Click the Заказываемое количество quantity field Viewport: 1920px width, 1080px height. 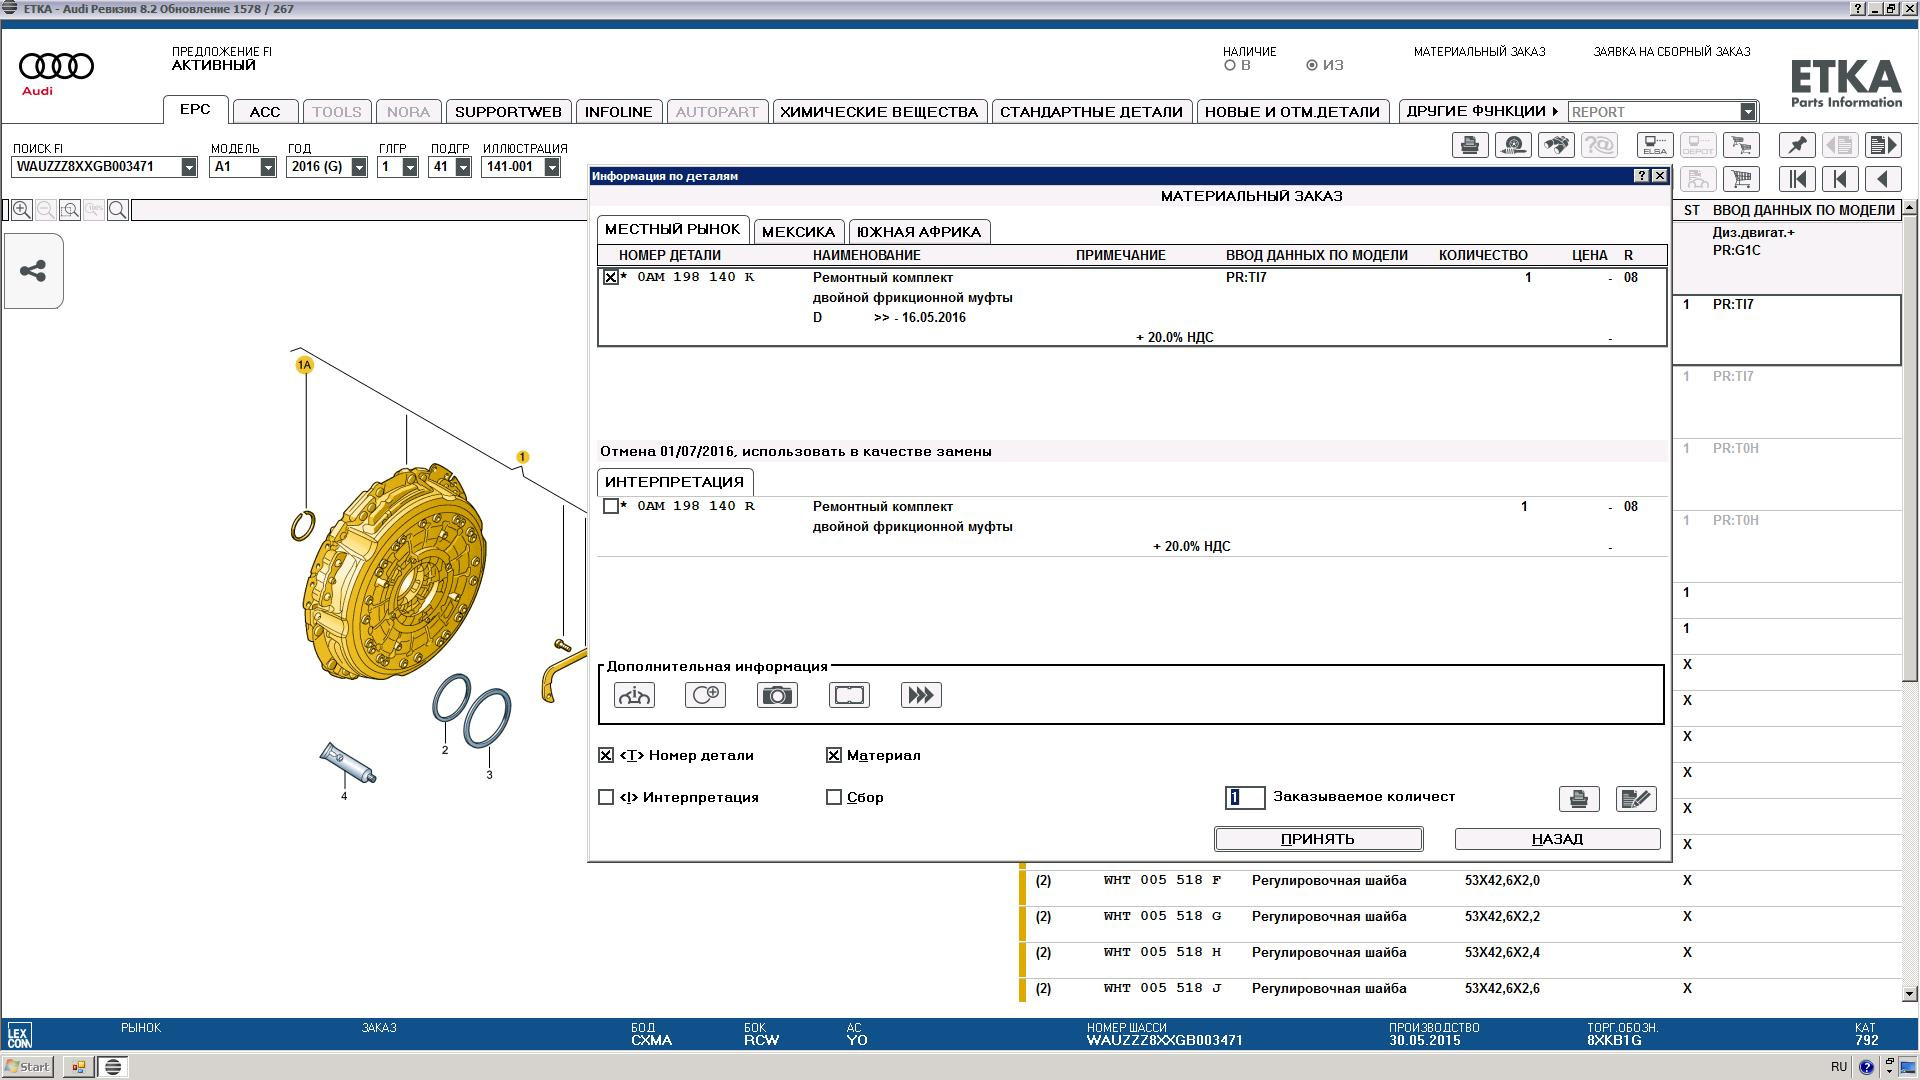(x=1244, y=797)
